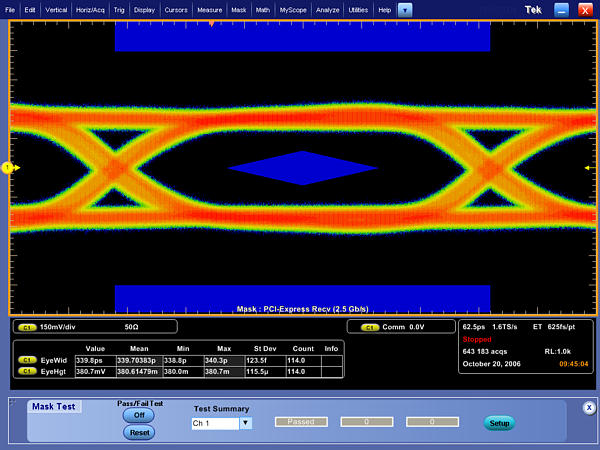Select the C1 badge for EyeHgt measurement

[x=27, y=370]
